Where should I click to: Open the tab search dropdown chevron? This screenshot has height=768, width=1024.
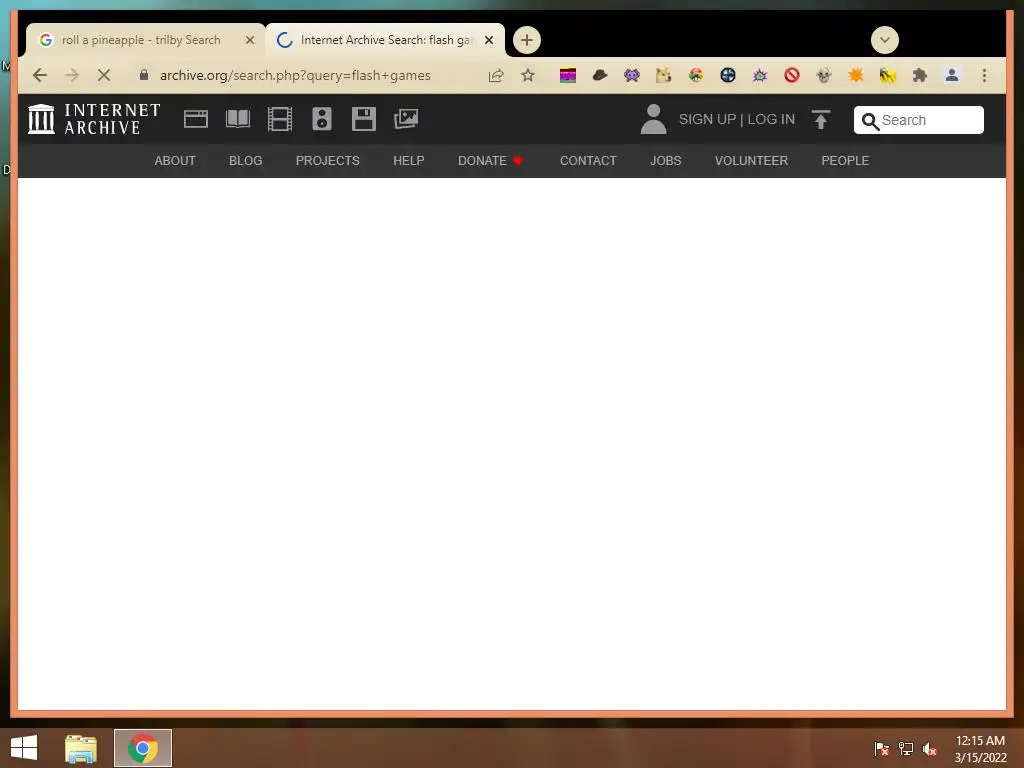pyautogui.click(x=885, y=40)
